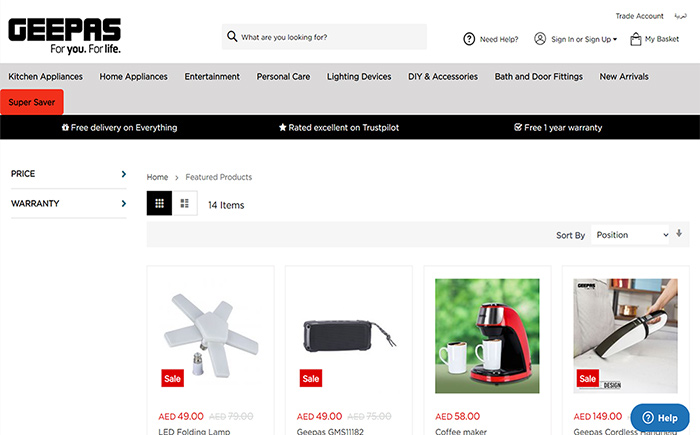Click the gift icon beside Free delivery
Viewport: 700px width, 435px height.
(65, 127)
